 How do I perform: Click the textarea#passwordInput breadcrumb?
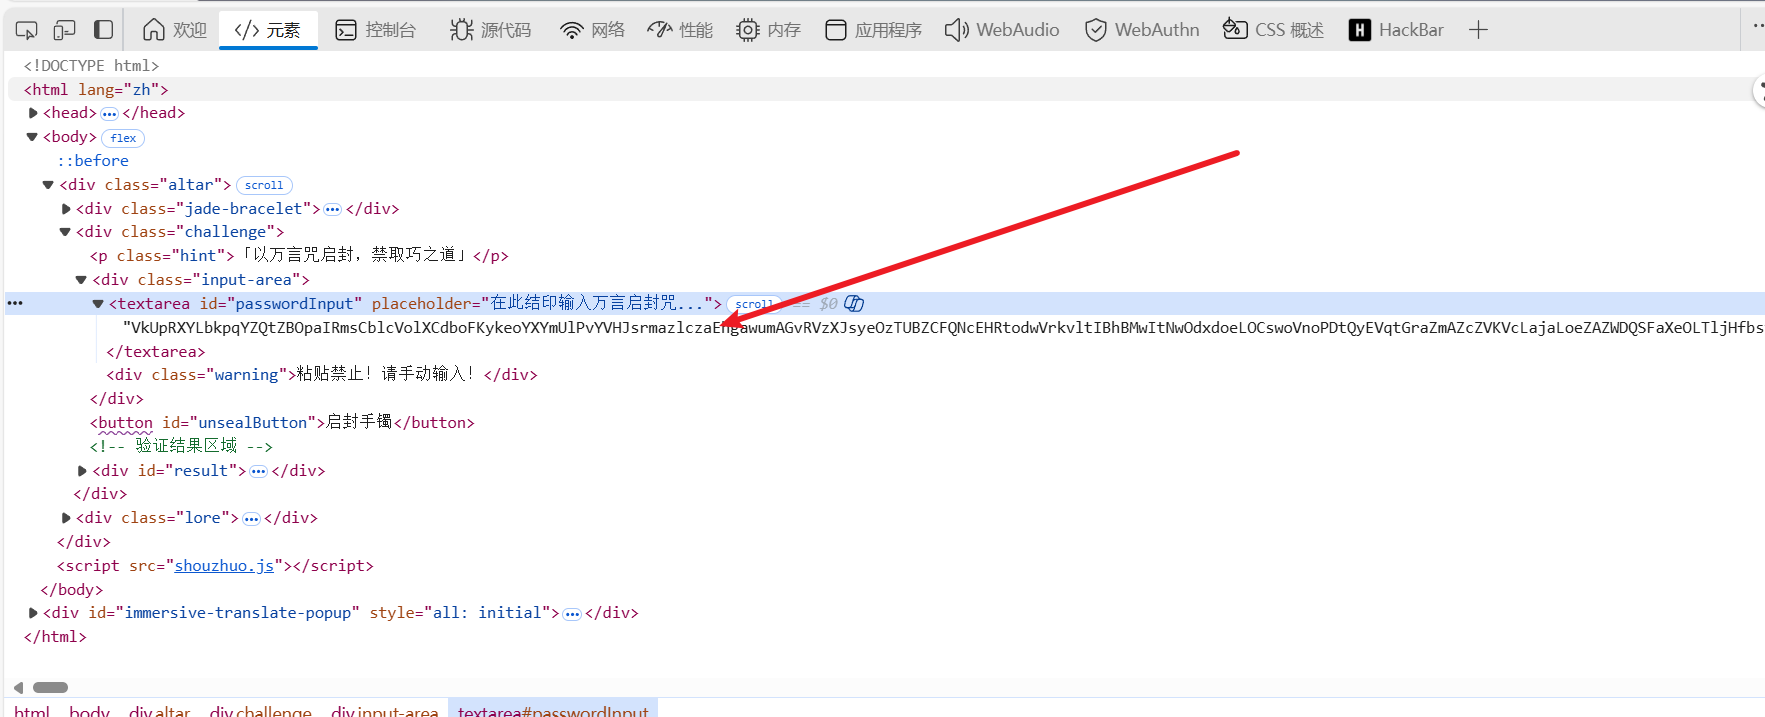[553, 709]
